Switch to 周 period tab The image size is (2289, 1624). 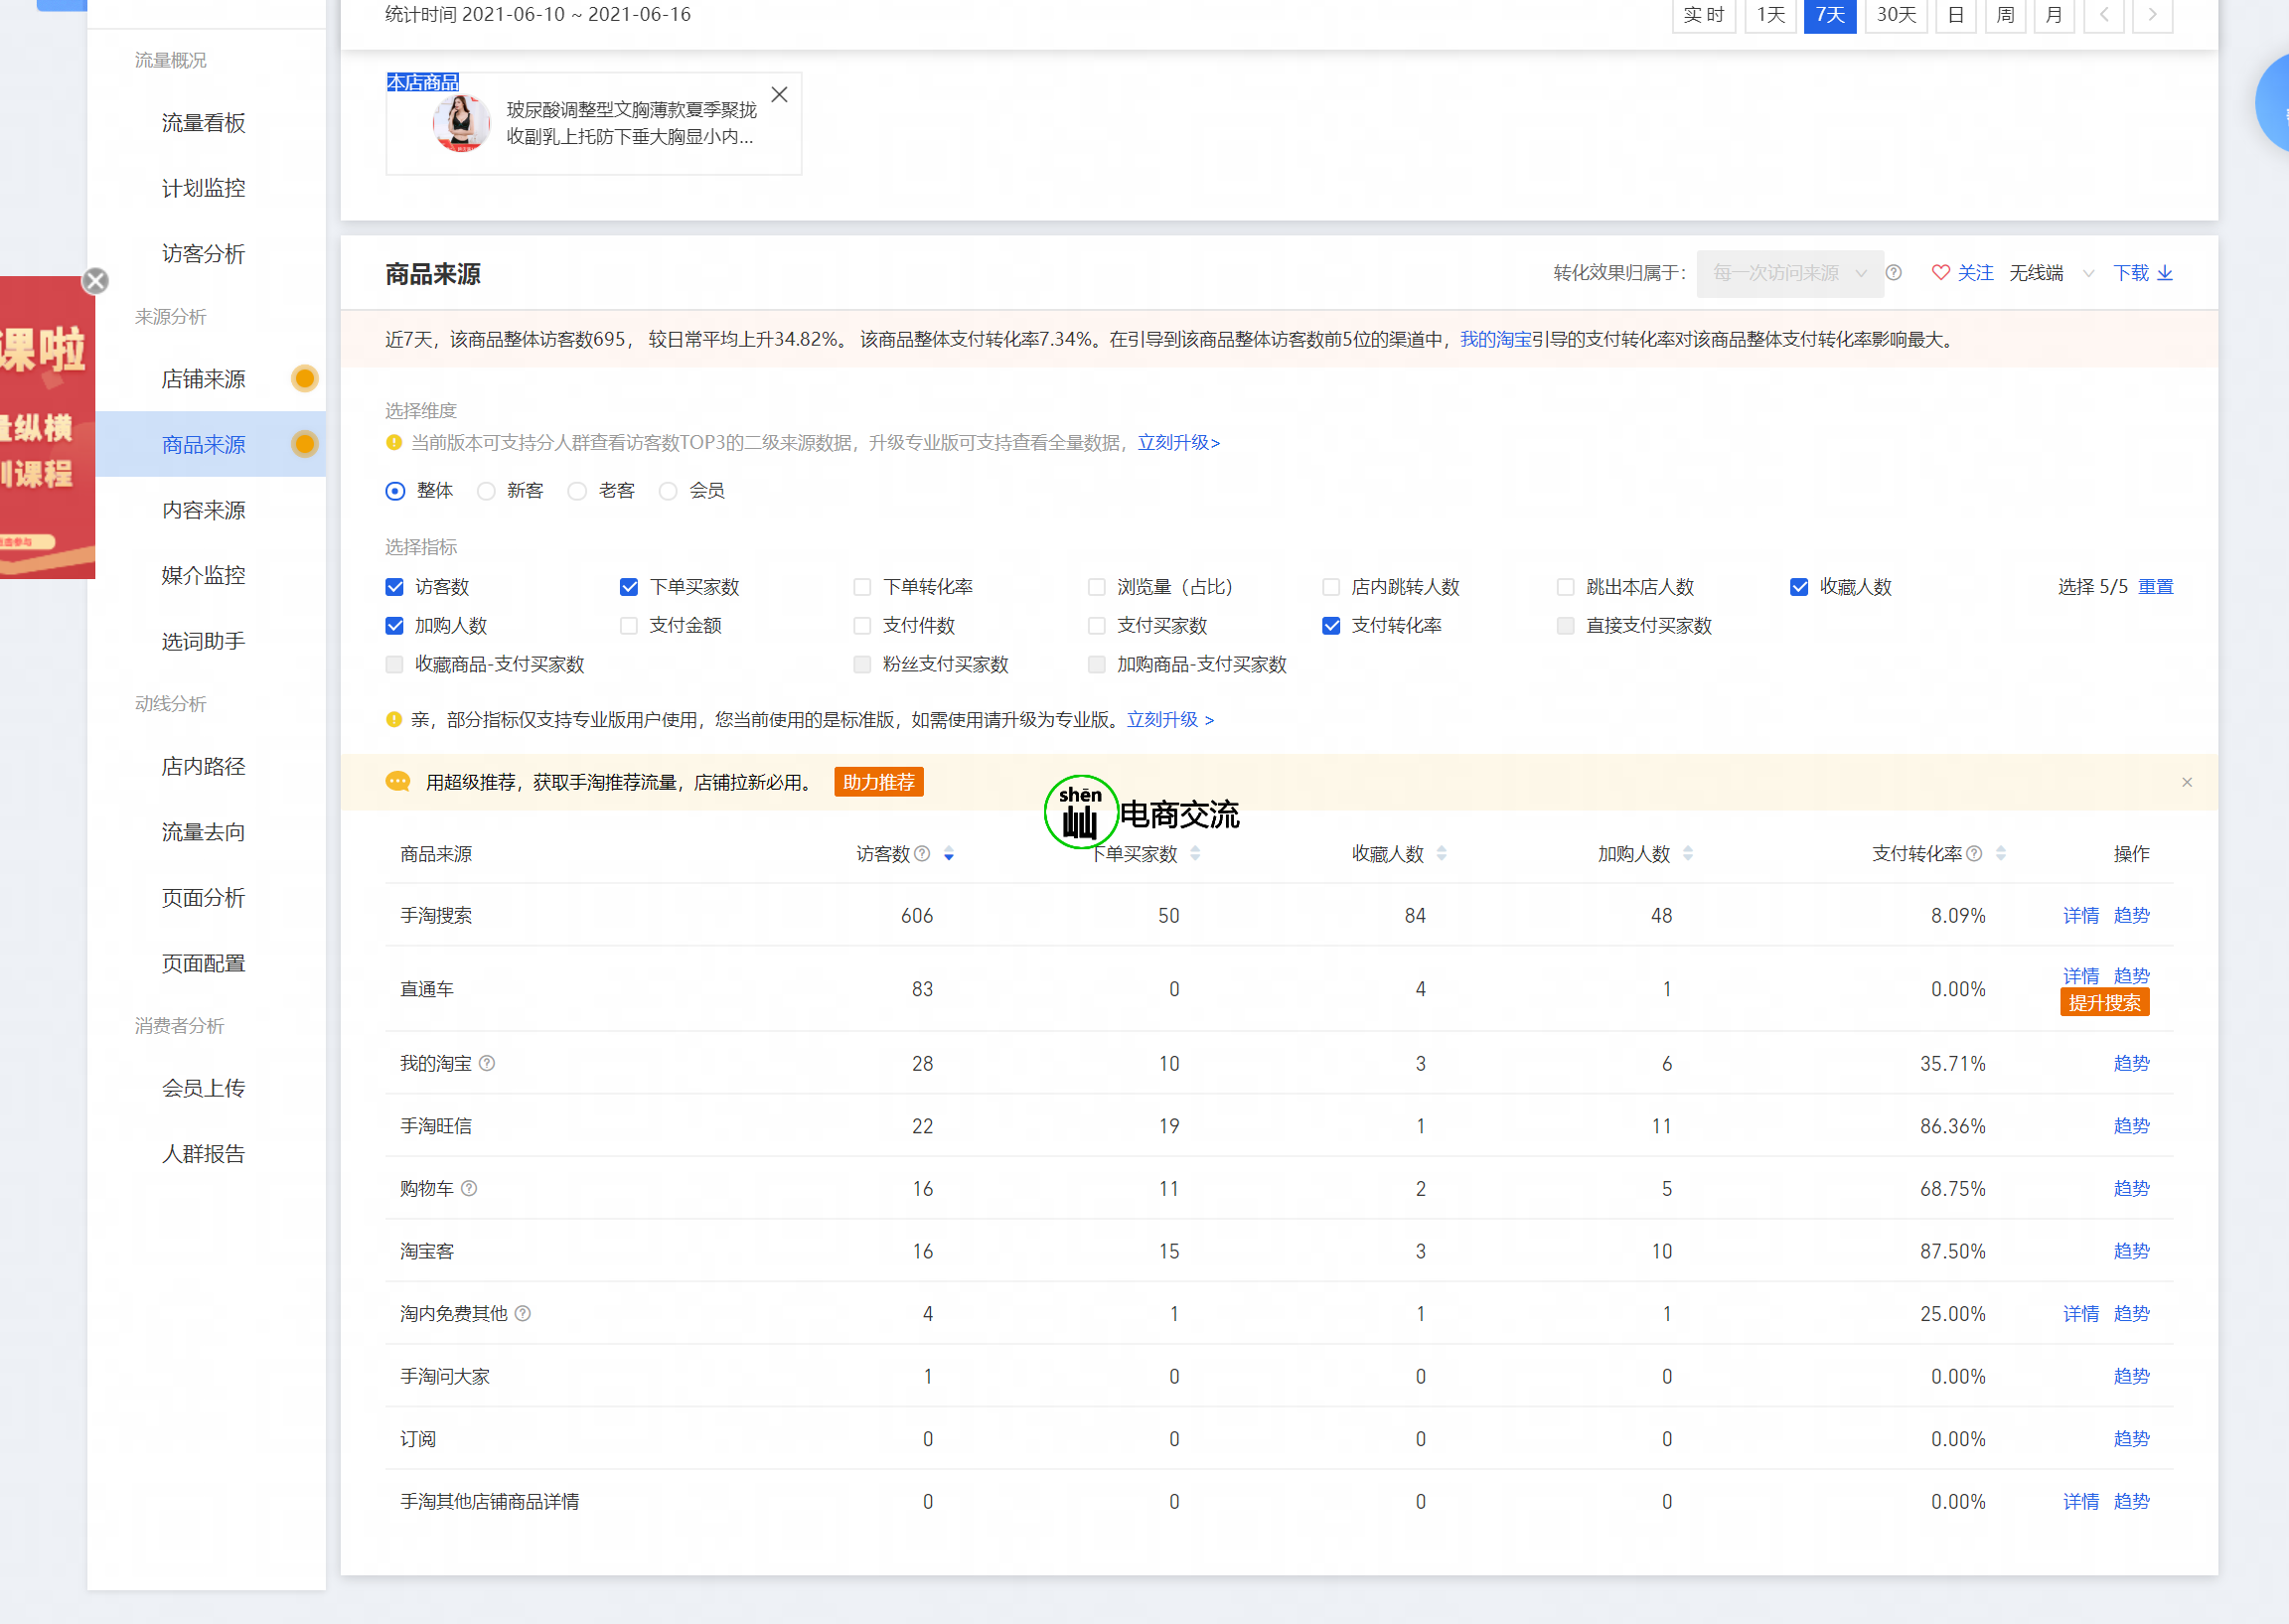click(2005, 15)
